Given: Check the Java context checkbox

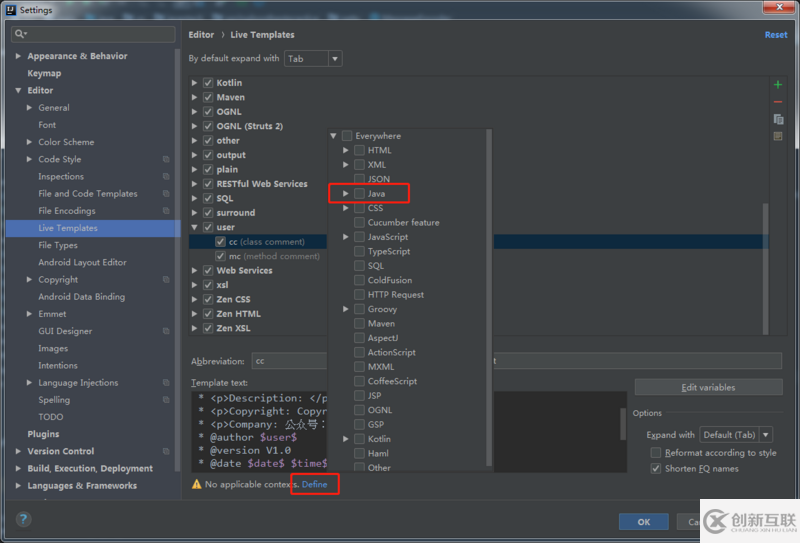Looking at the screenshot, I should 359,193.
